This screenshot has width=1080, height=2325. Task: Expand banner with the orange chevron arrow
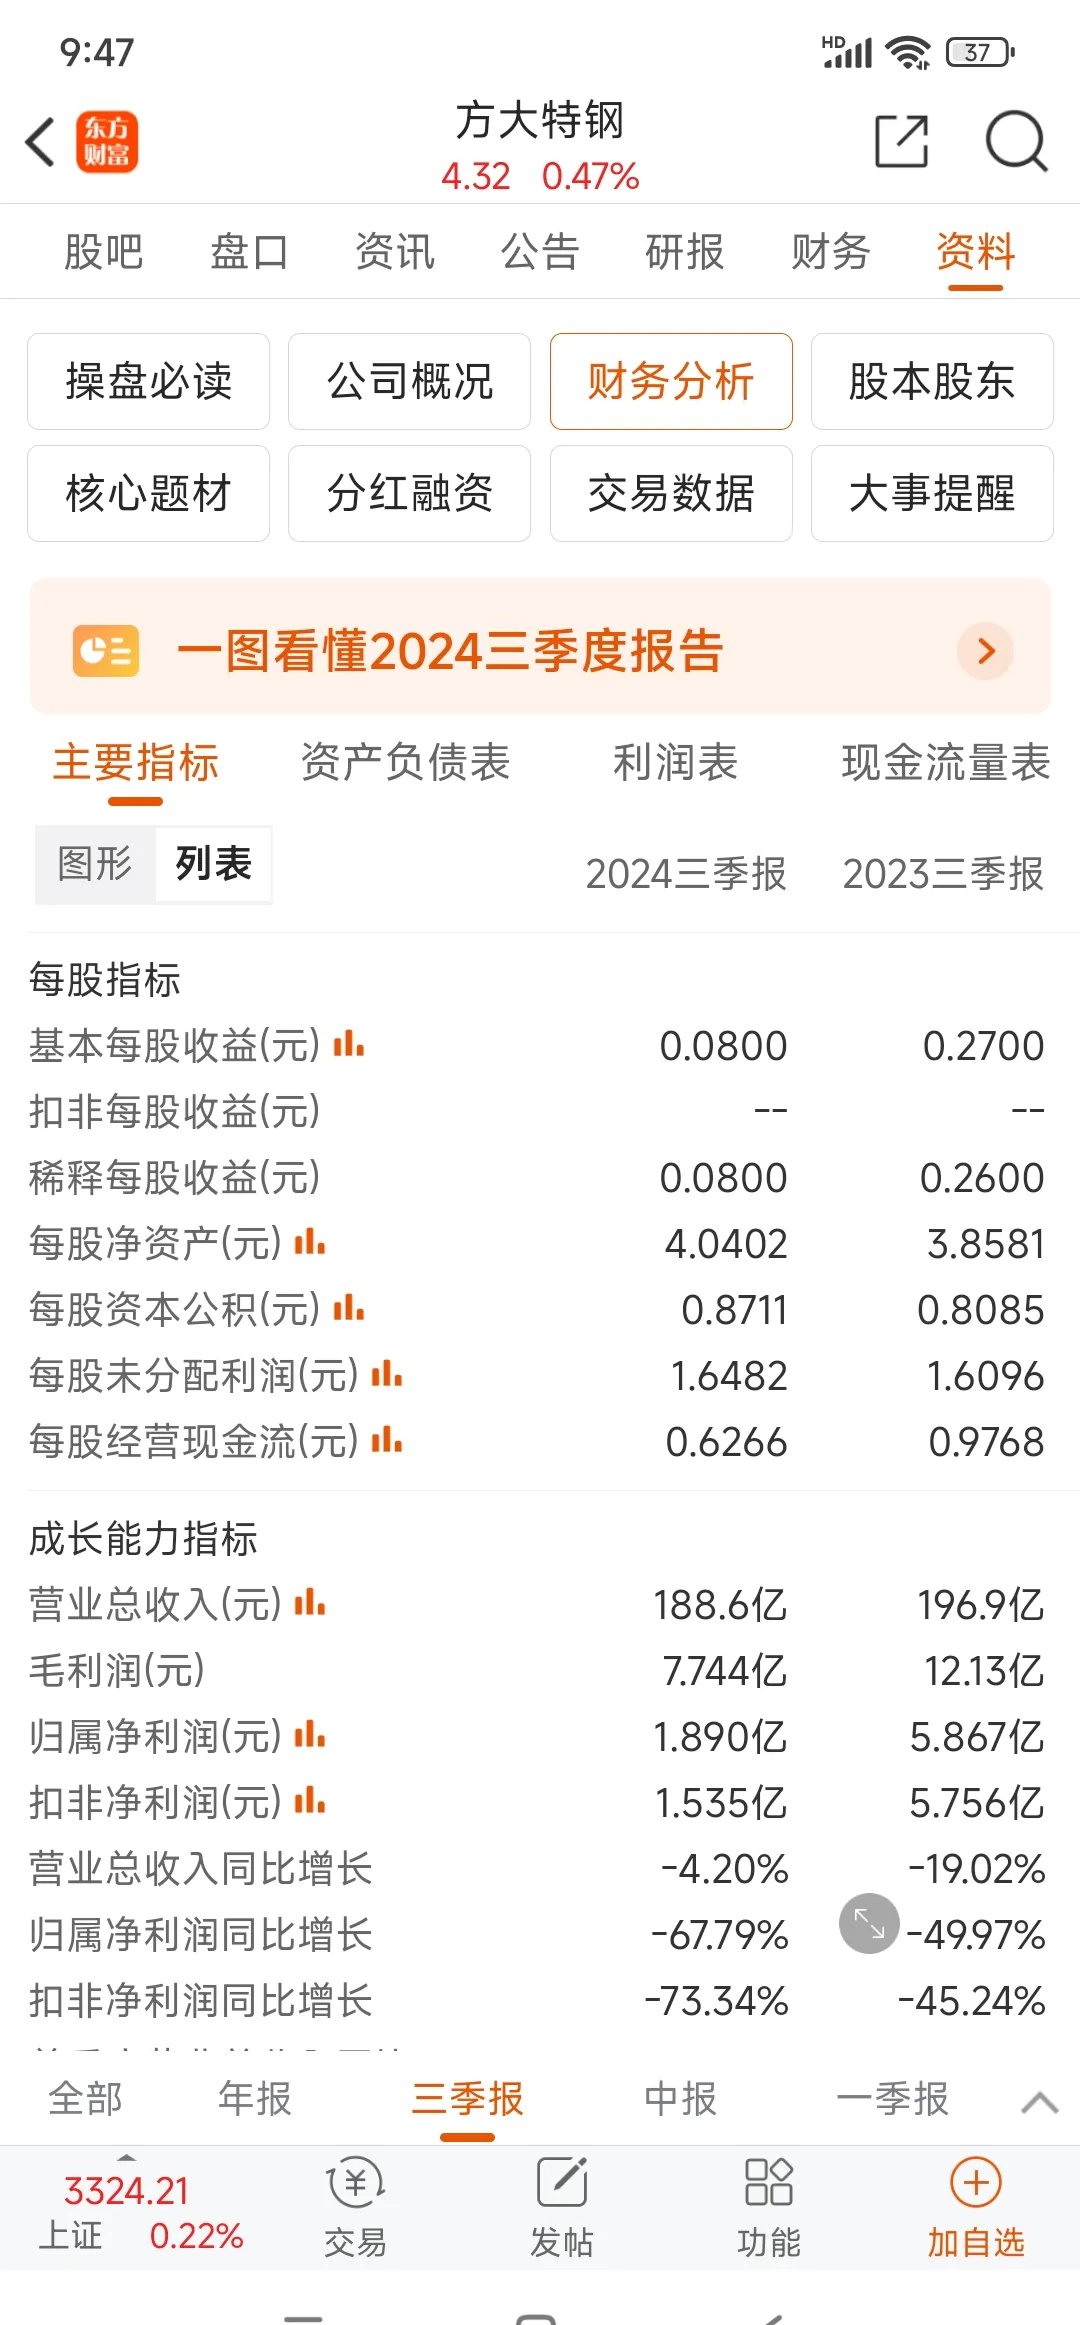click(986, 651)
